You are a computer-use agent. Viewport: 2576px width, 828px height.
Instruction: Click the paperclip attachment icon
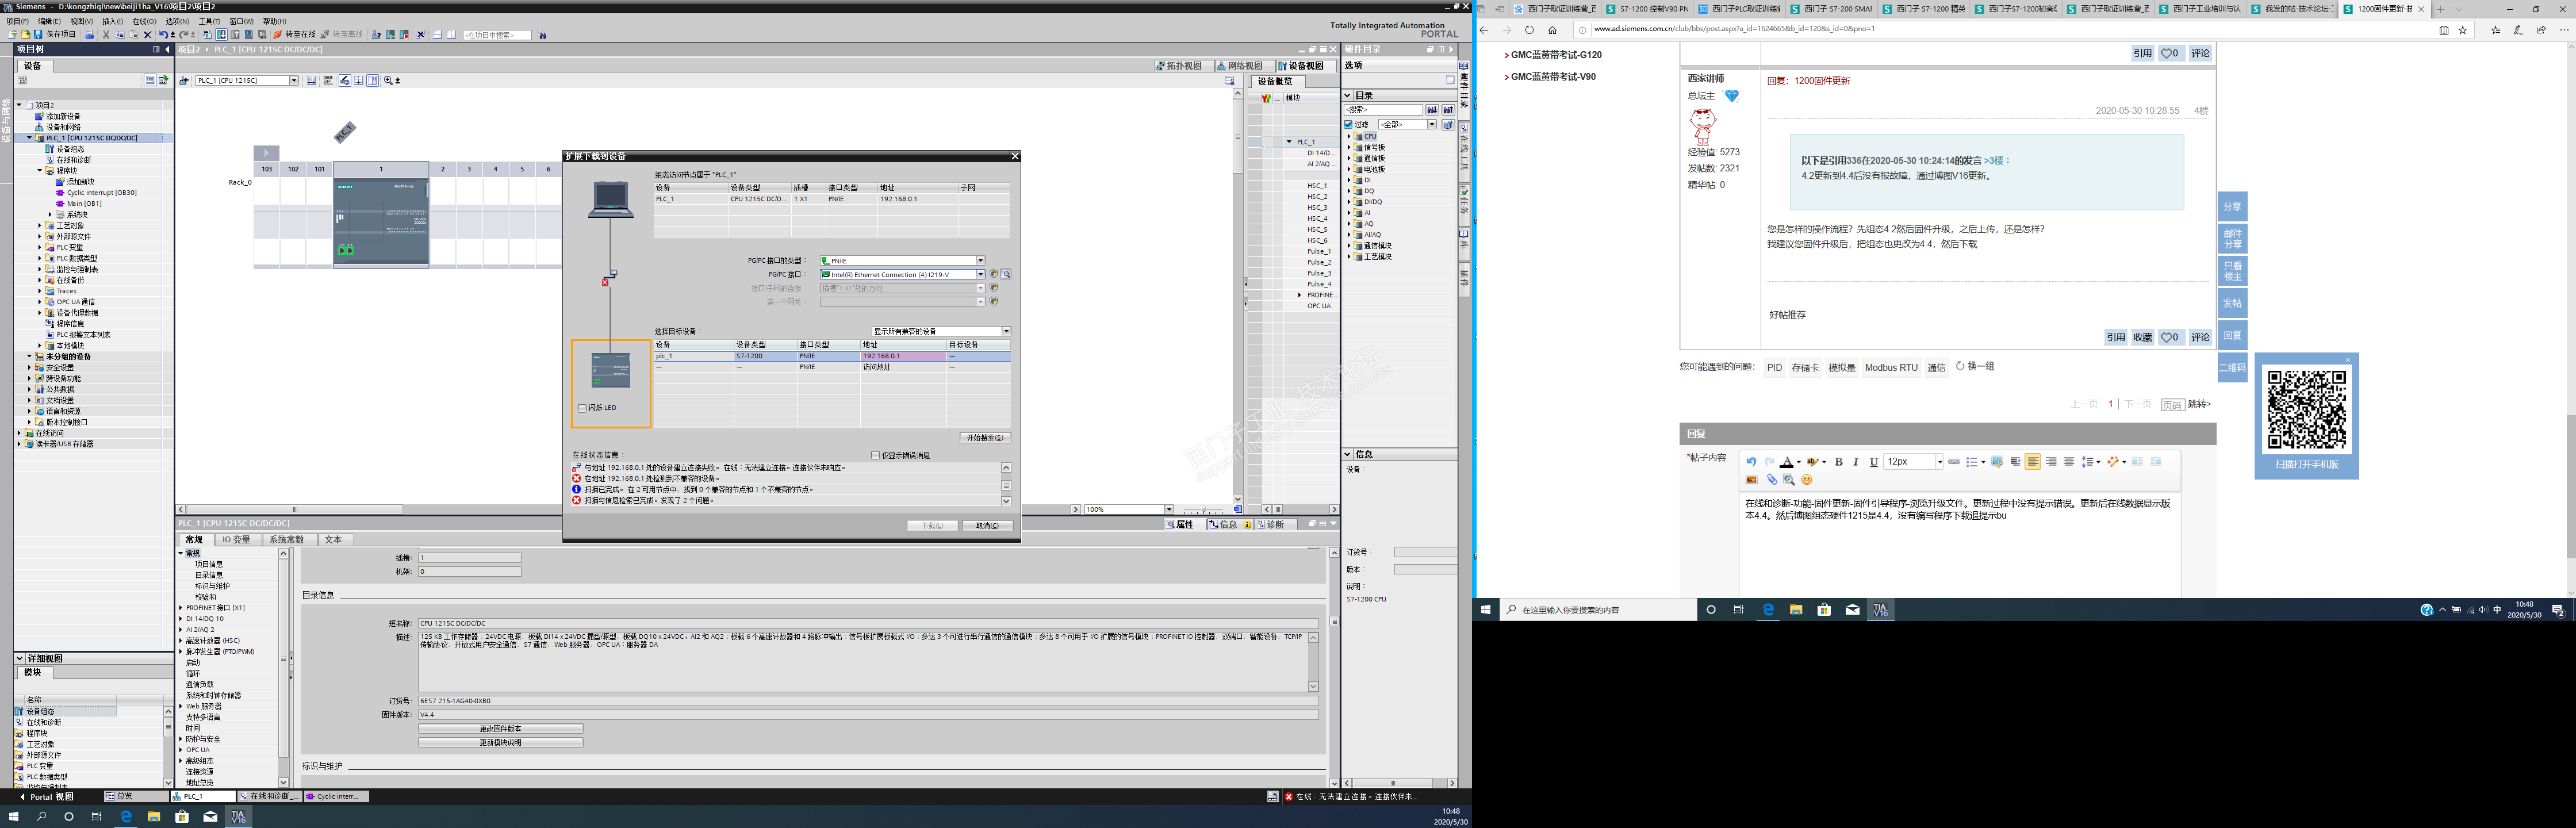(x=1772, y=480)
